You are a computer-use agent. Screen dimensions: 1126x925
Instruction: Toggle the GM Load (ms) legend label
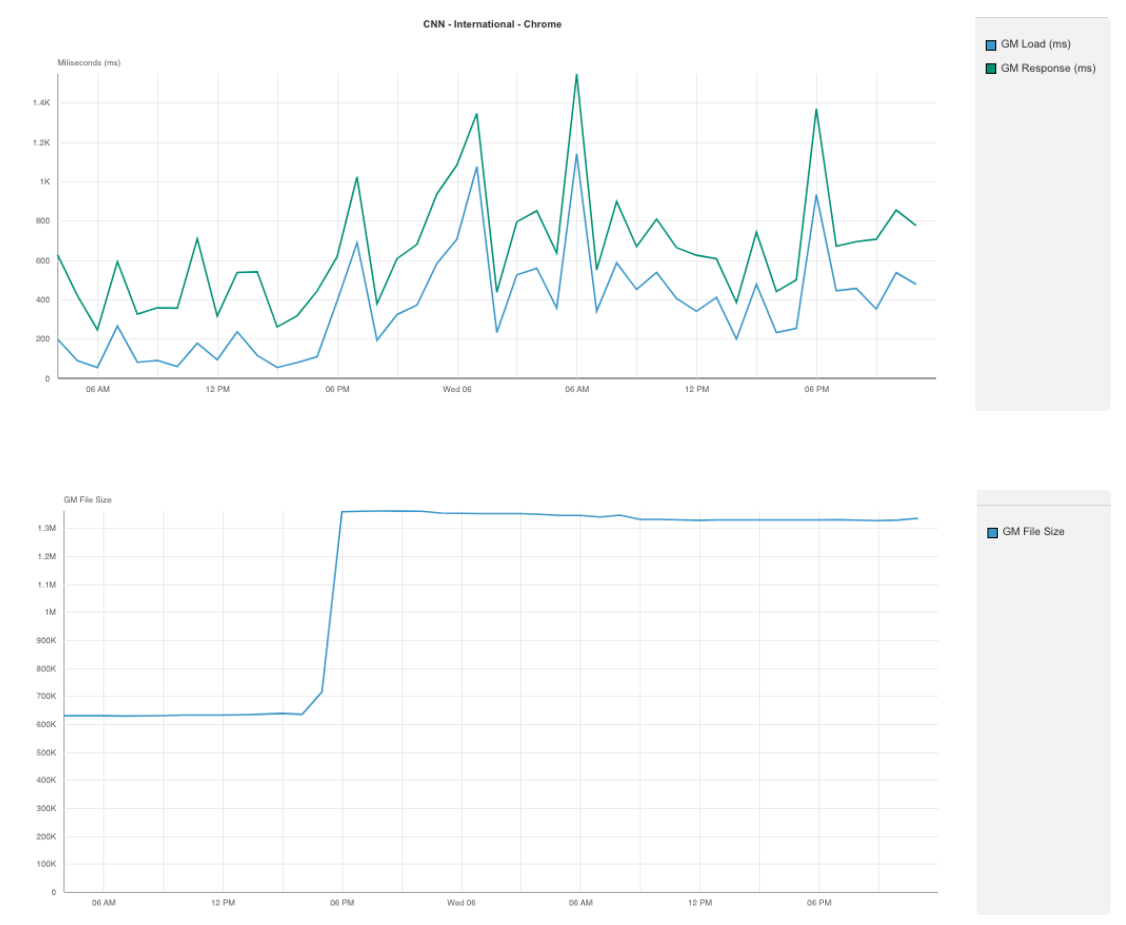[x=1036, y=45]
